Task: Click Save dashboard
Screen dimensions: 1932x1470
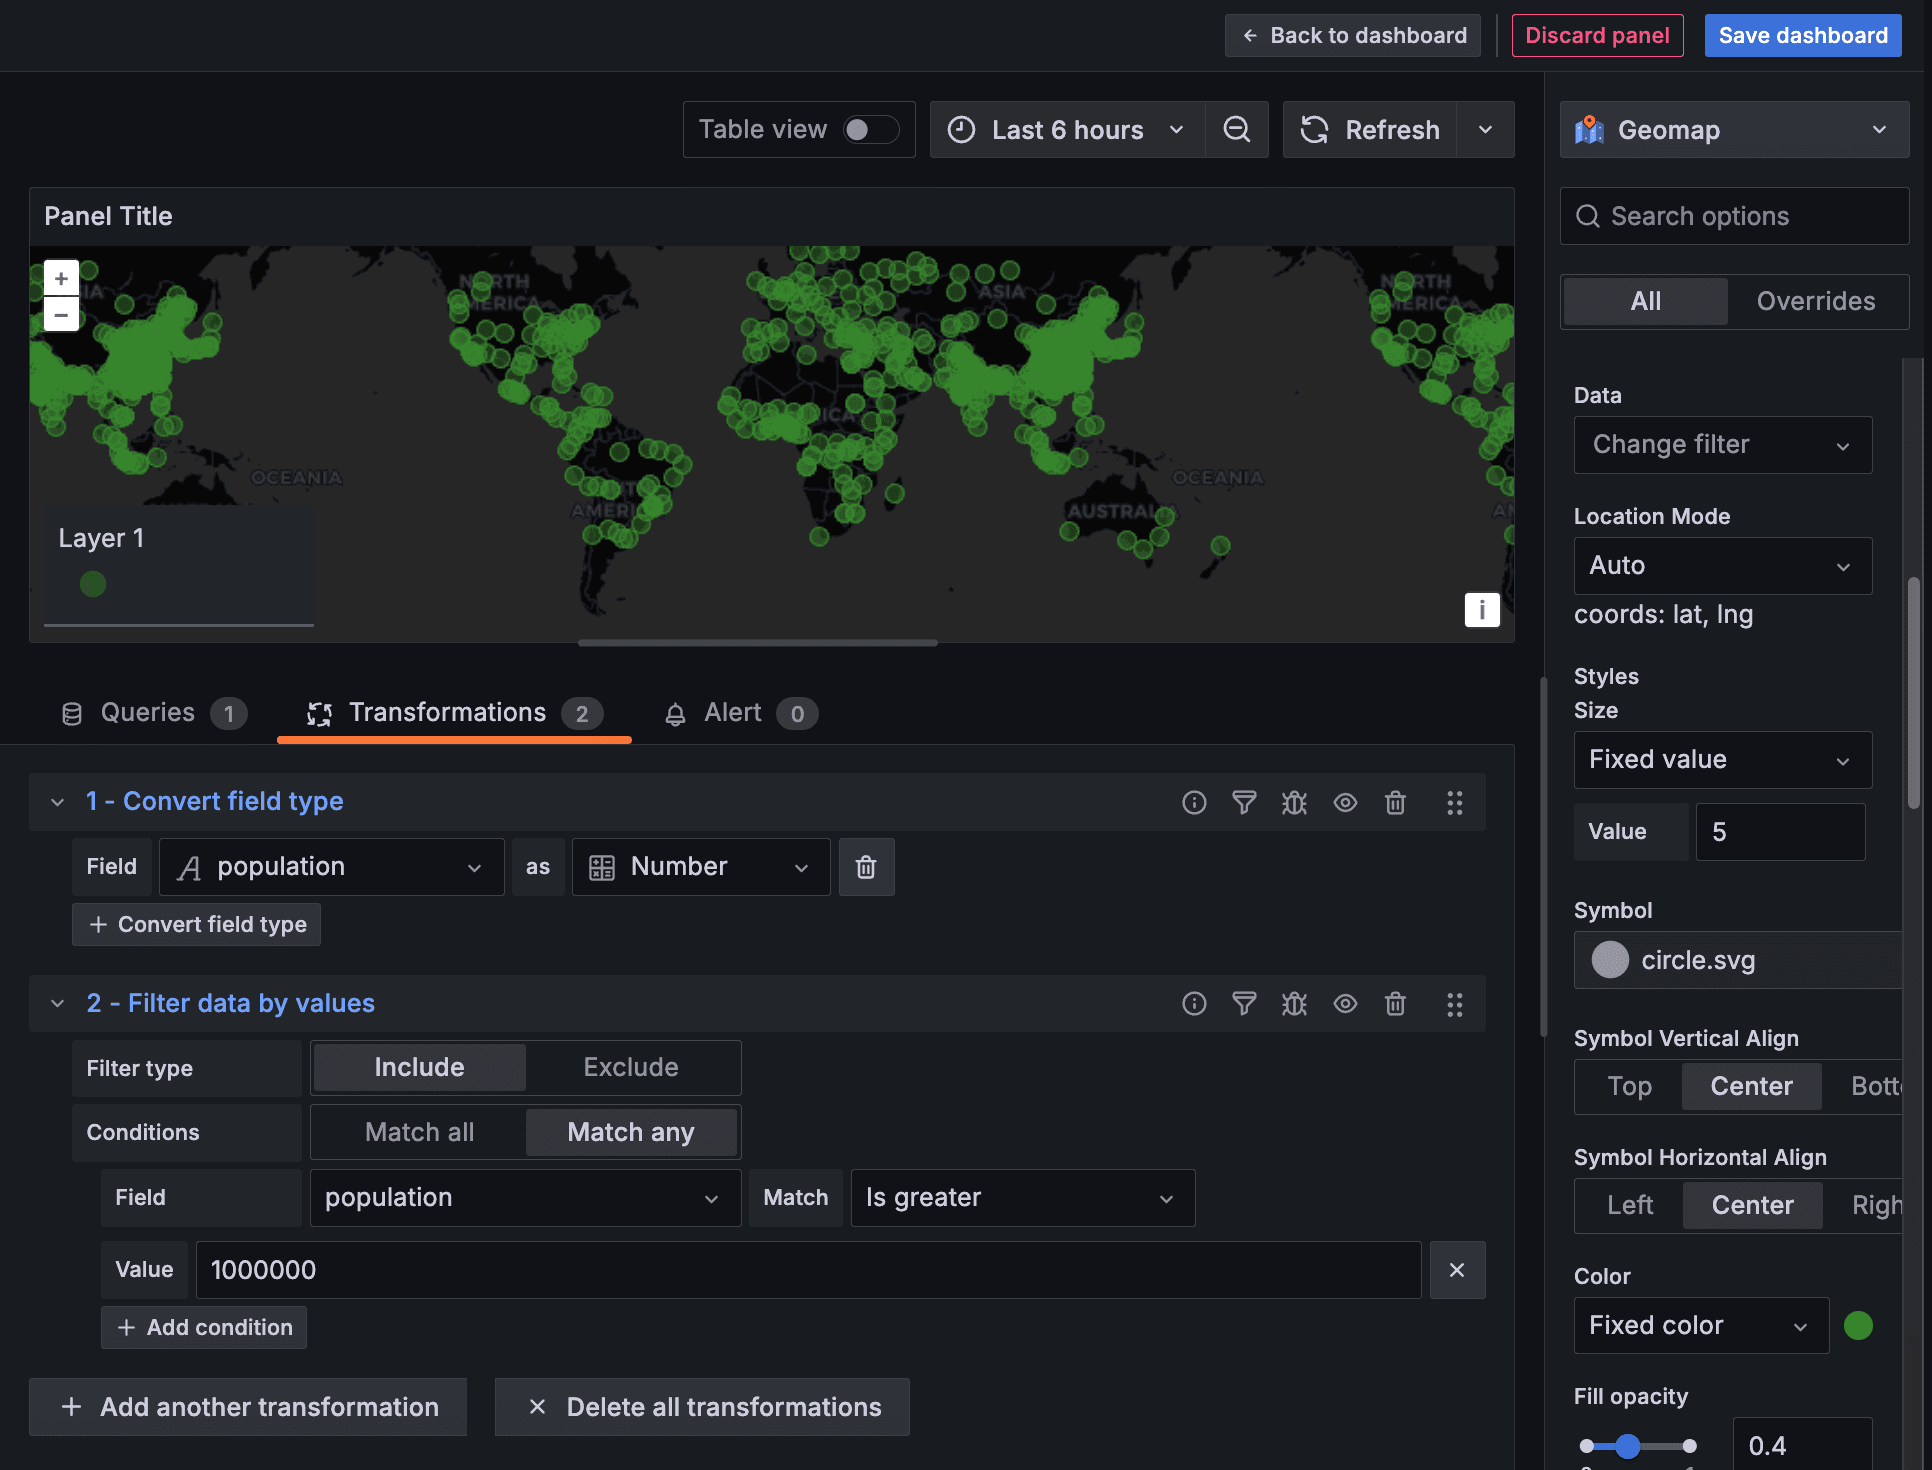Action: (x=1802, y=35)
